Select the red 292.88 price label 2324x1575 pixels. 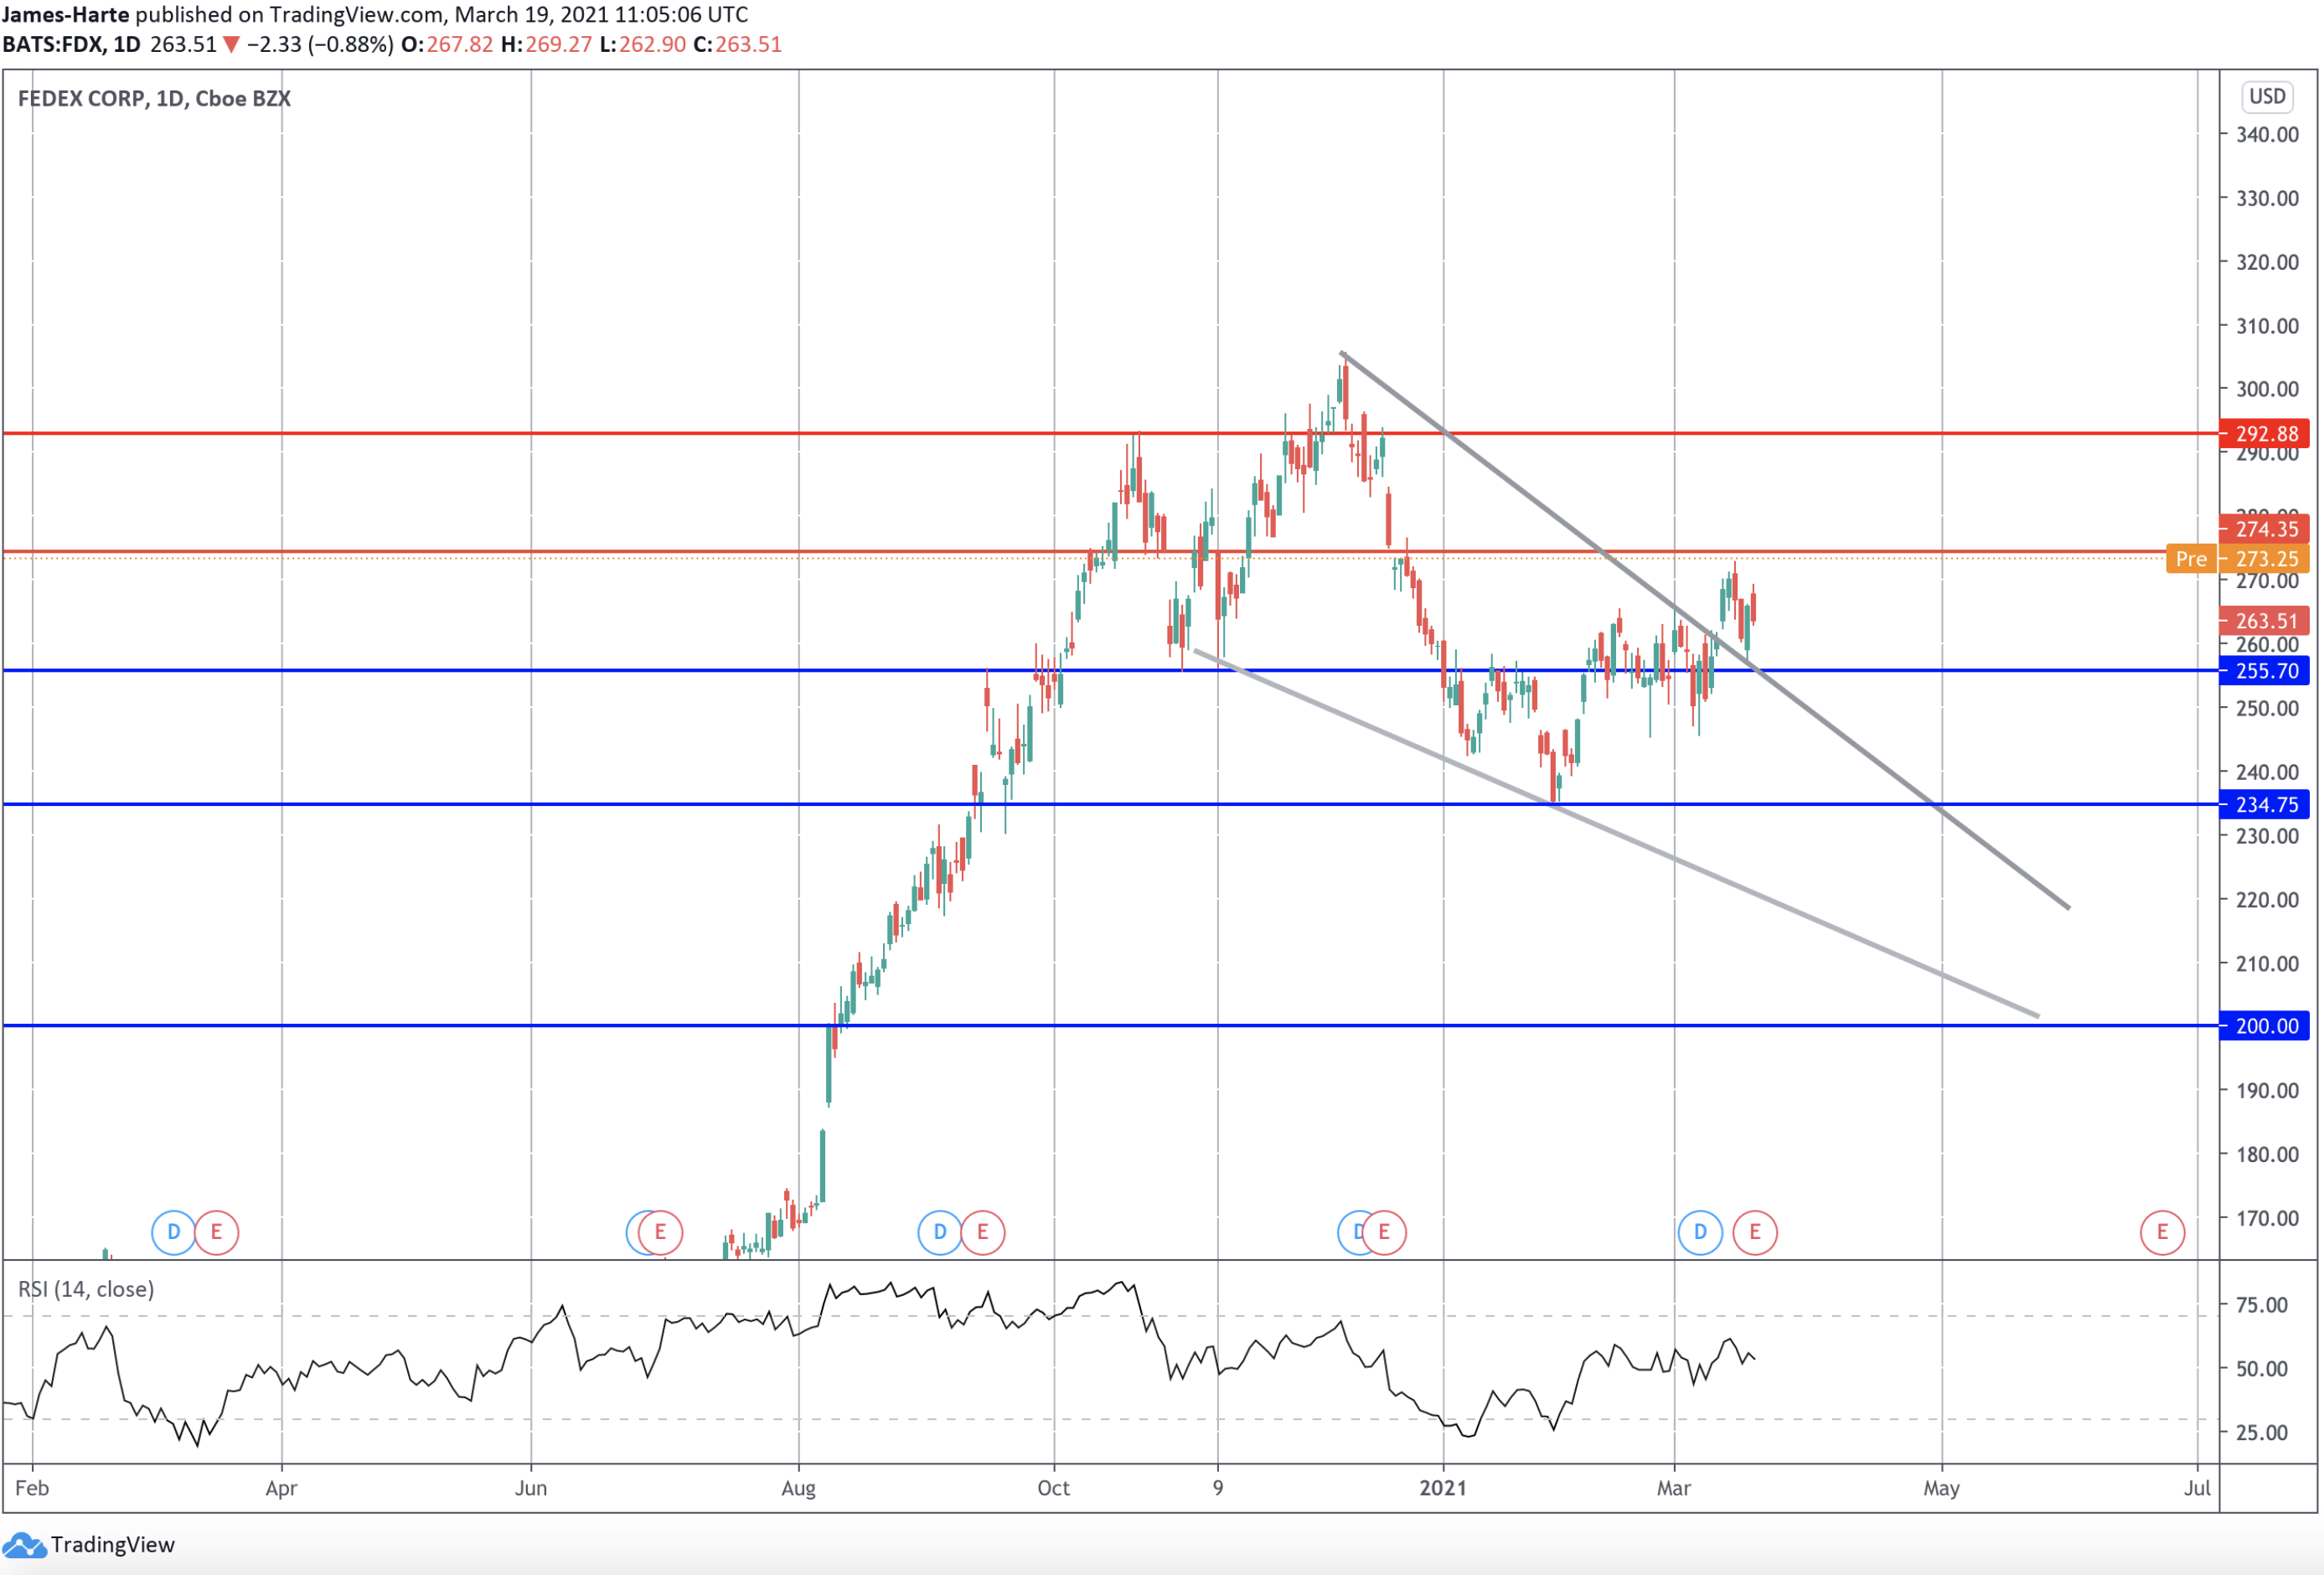[2265, 433]
